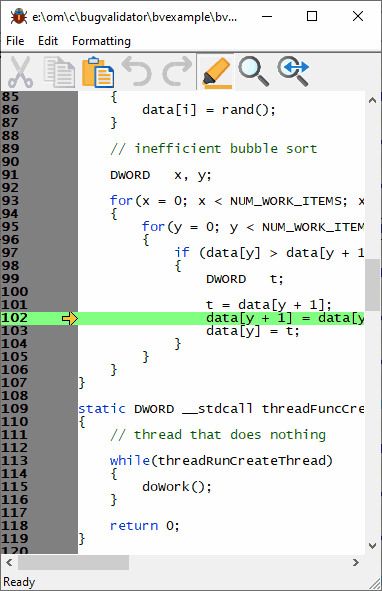
Task: Click the vertical scrollbar thumb
Action: click(x=373, y=285)
